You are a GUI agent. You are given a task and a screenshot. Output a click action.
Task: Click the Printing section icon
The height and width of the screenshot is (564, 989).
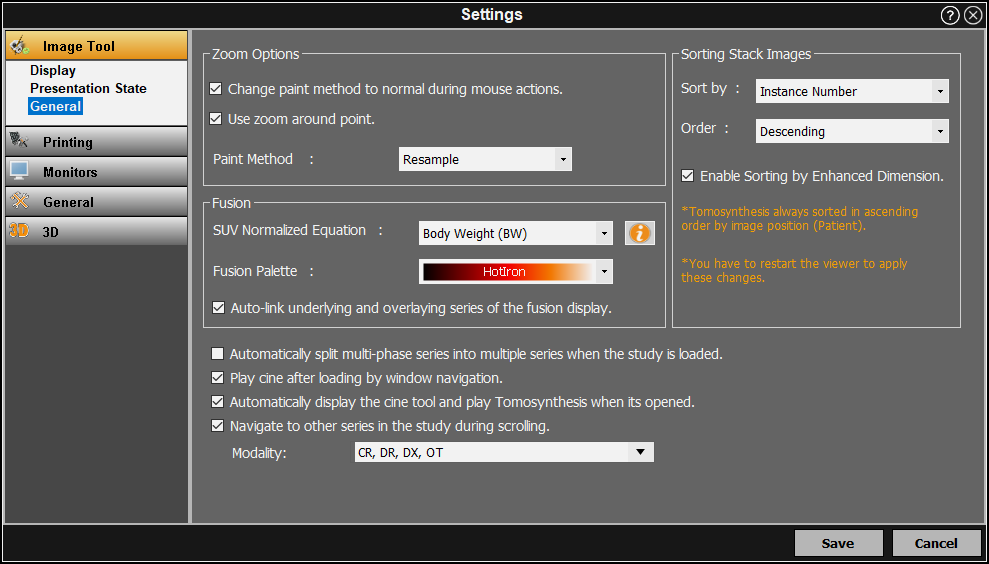point(19,141)
